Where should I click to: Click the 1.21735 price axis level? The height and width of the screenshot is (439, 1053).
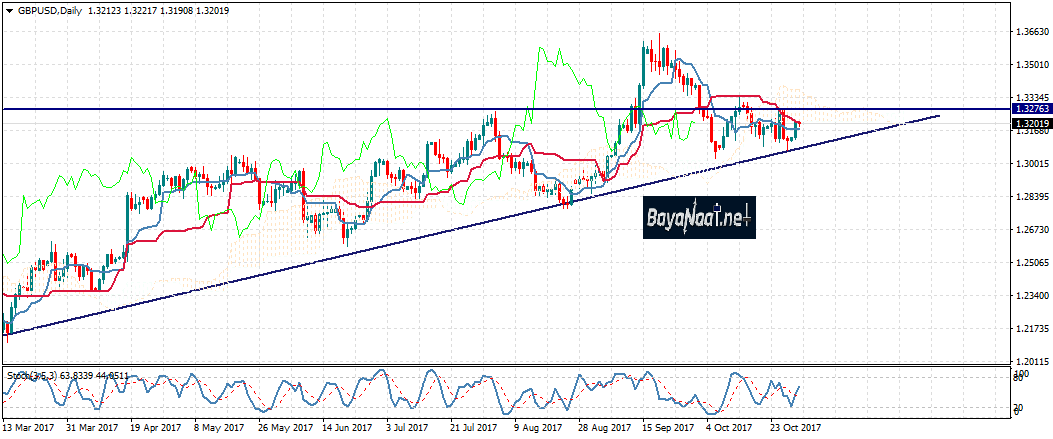click(1030, 329)
